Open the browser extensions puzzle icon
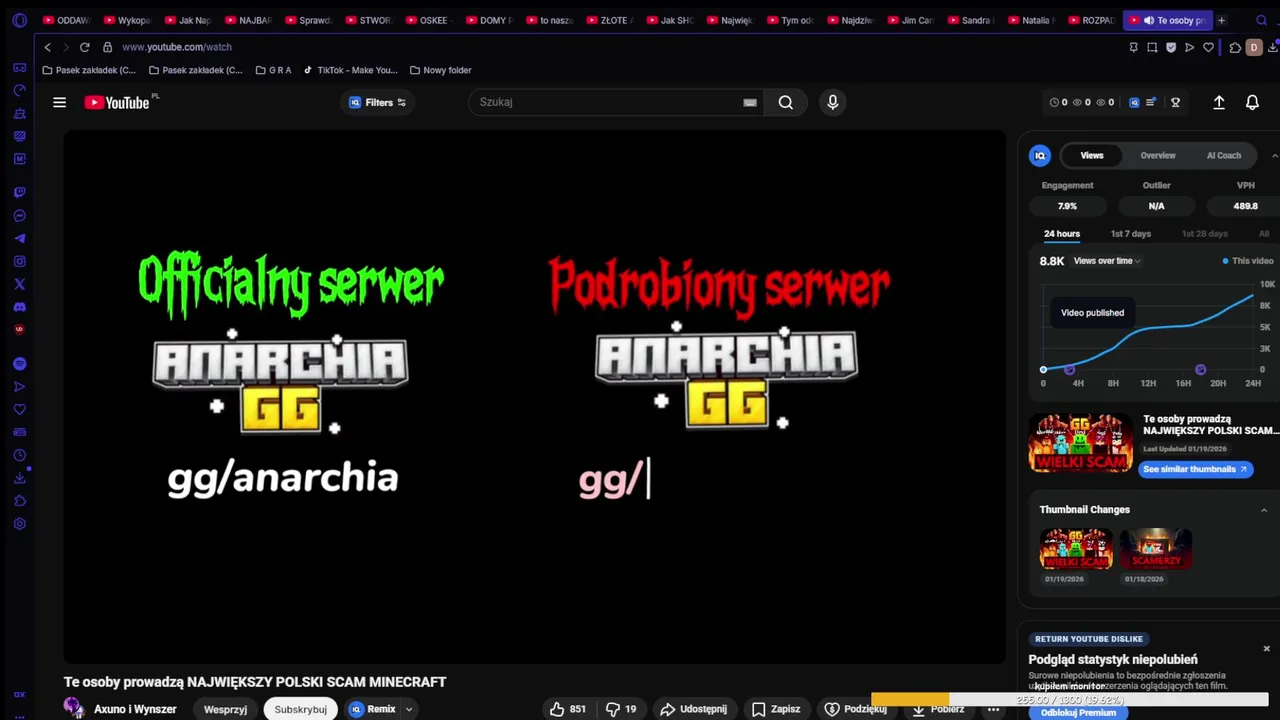 pyautogui.click(x=1235, y=47)
